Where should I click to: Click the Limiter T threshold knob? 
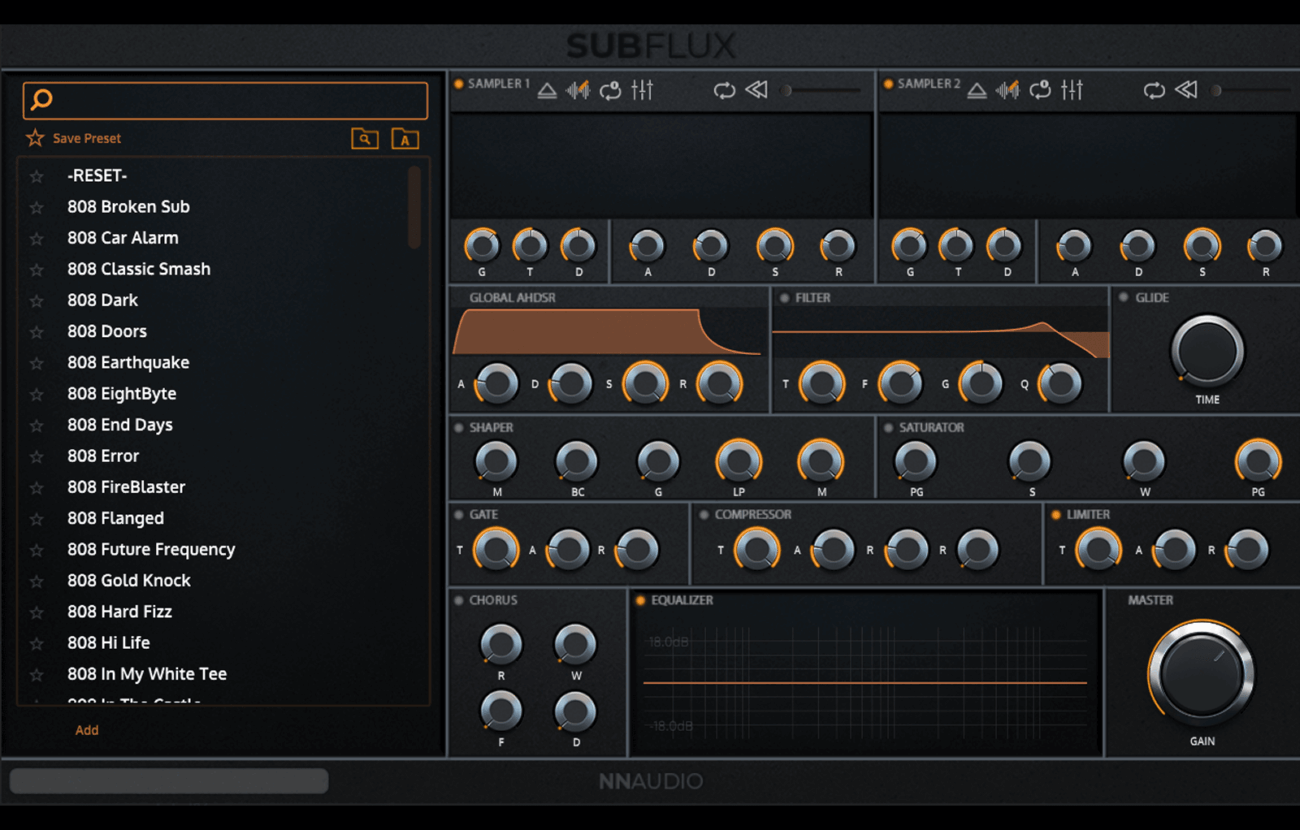1098,549
